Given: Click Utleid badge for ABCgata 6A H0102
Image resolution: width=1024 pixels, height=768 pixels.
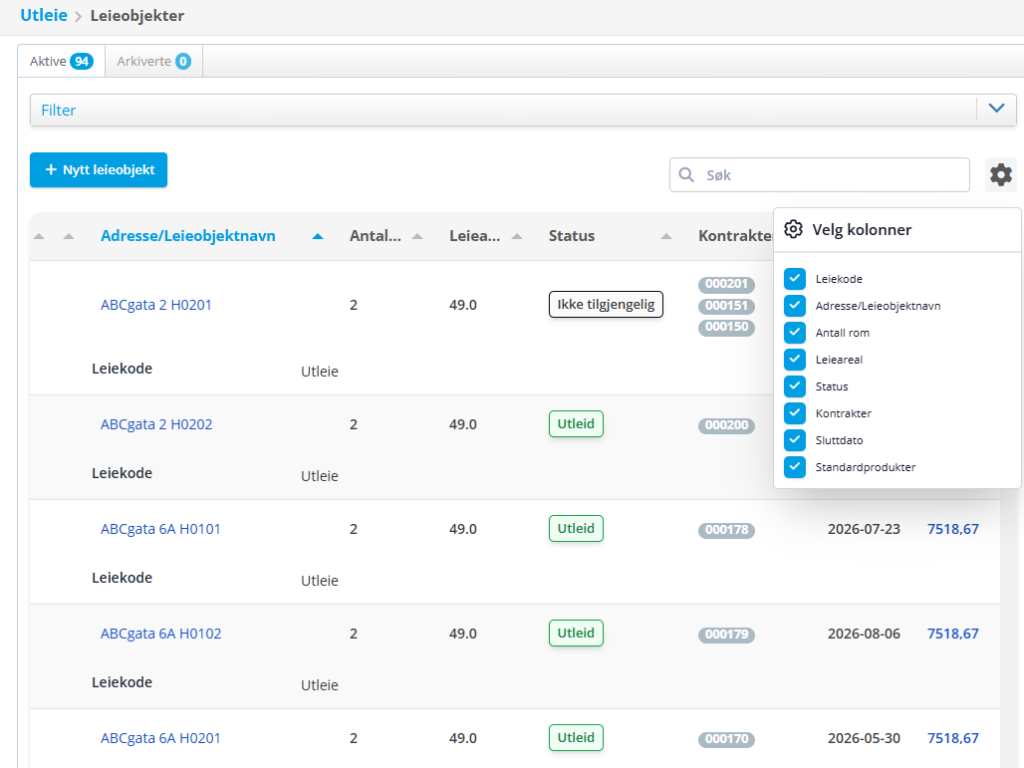Looking at the screenshot, I should point(576,633).
